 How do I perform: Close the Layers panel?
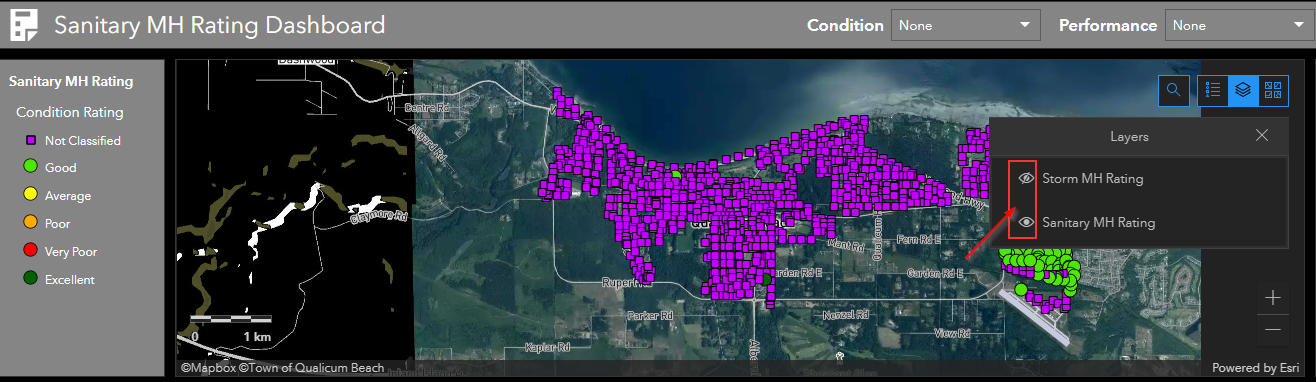pyautogui.click(x=1262, y=135)
